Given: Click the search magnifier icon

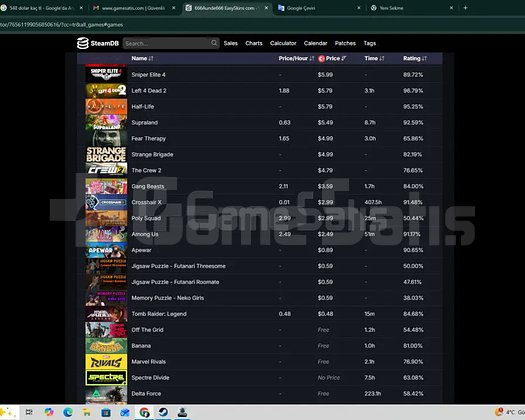Looking at the screenshot, I should 214,43.
